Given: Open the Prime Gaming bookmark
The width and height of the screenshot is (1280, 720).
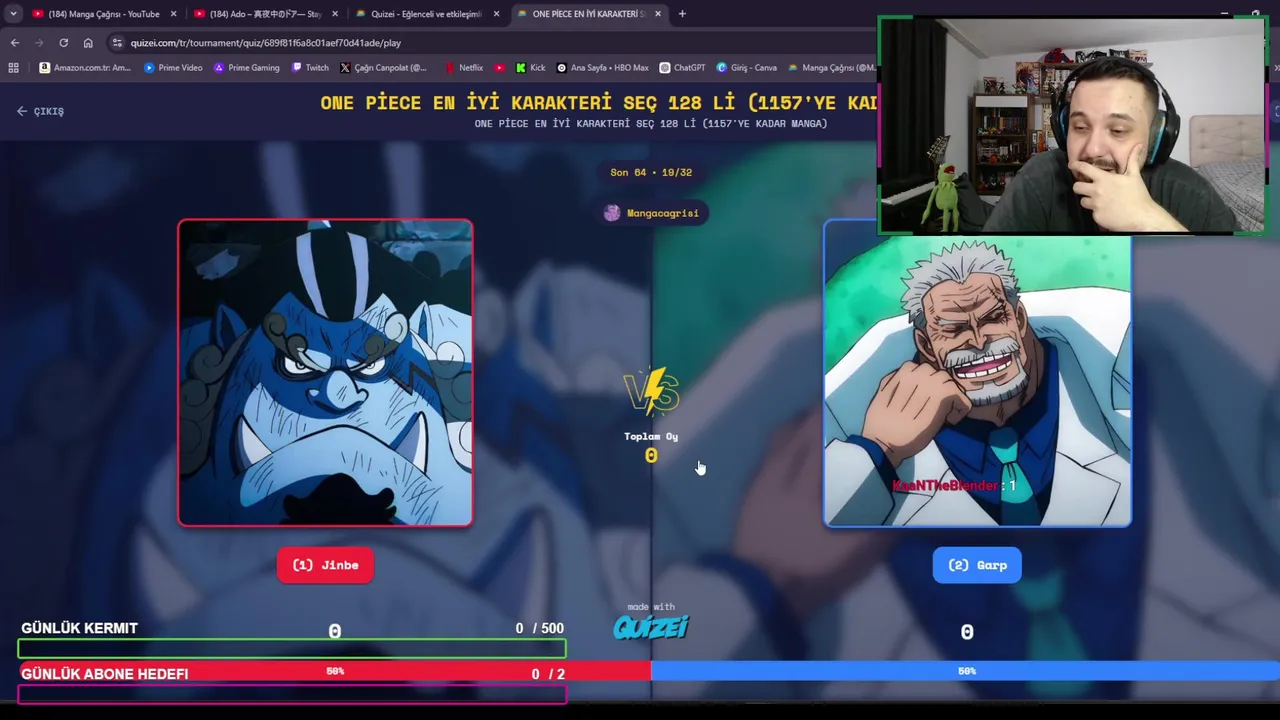Looking at the screenshot, I should (247, 68).
